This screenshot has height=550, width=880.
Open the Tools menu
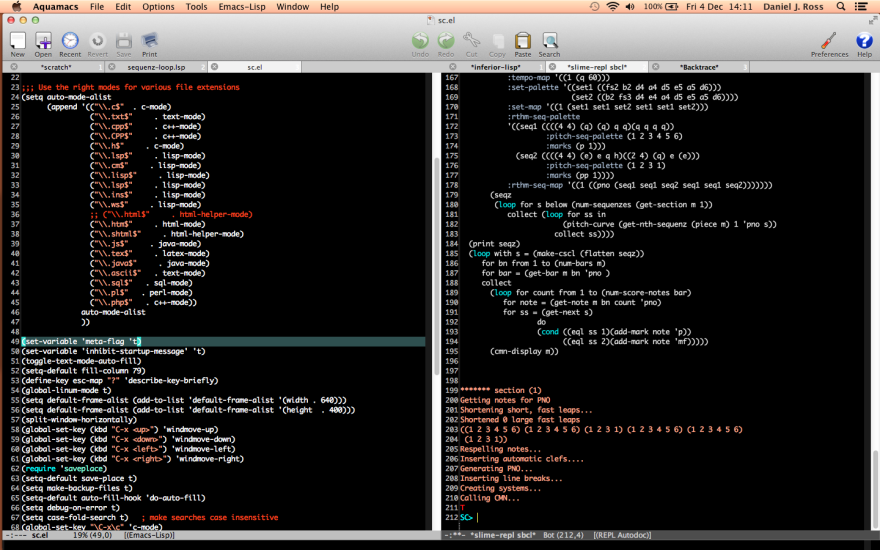[196, 7]
